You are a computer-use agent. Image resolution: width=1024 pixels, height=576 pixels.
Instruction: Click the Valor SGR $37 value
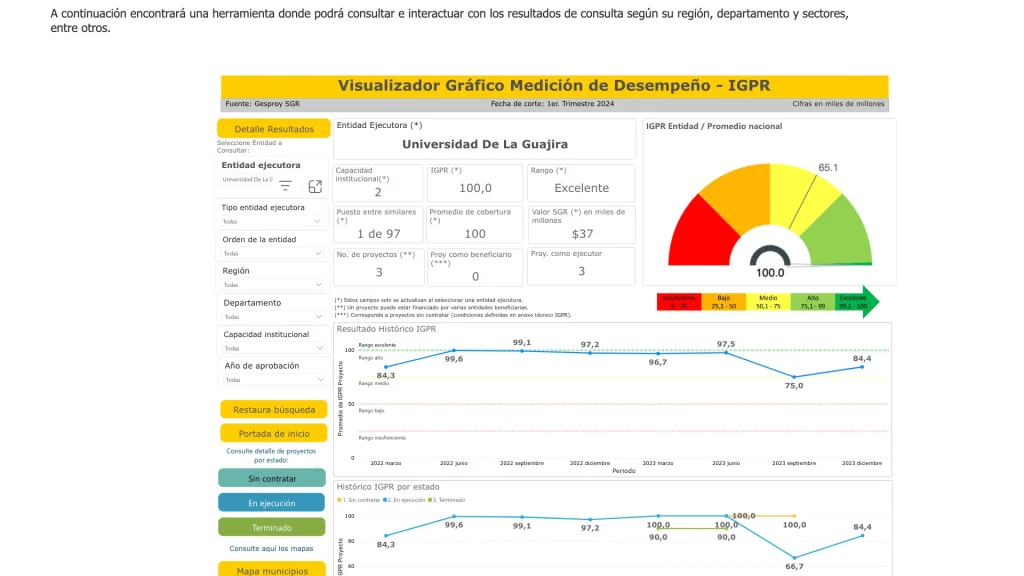click(x=582, y=234)
